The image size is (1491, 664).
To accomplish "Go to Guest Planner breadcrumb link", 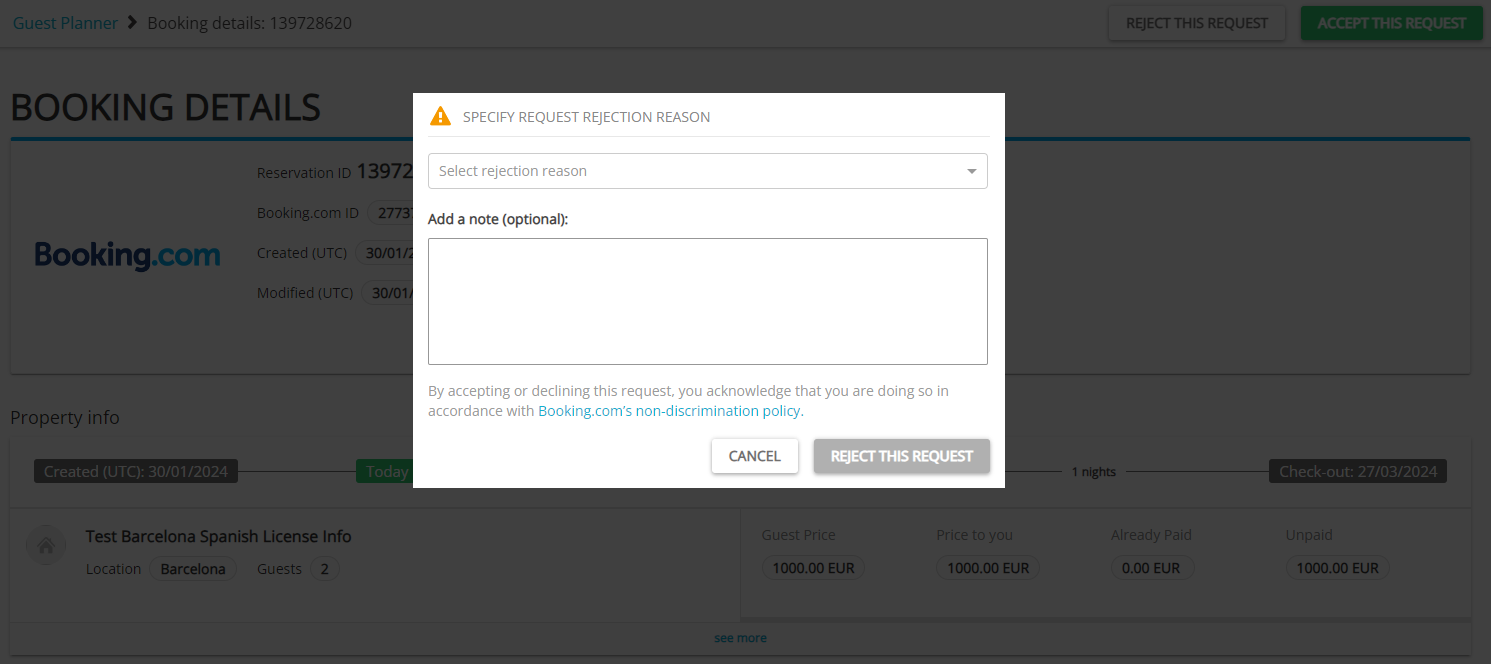I will (x=65, y=23).
